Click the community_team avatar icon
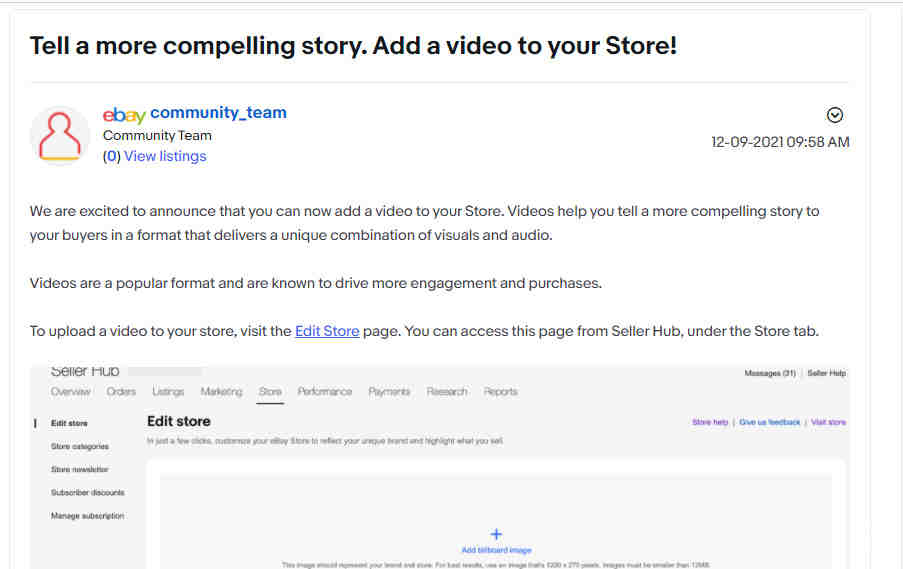Viewport: 903px width, 569px height. point(59,136)
